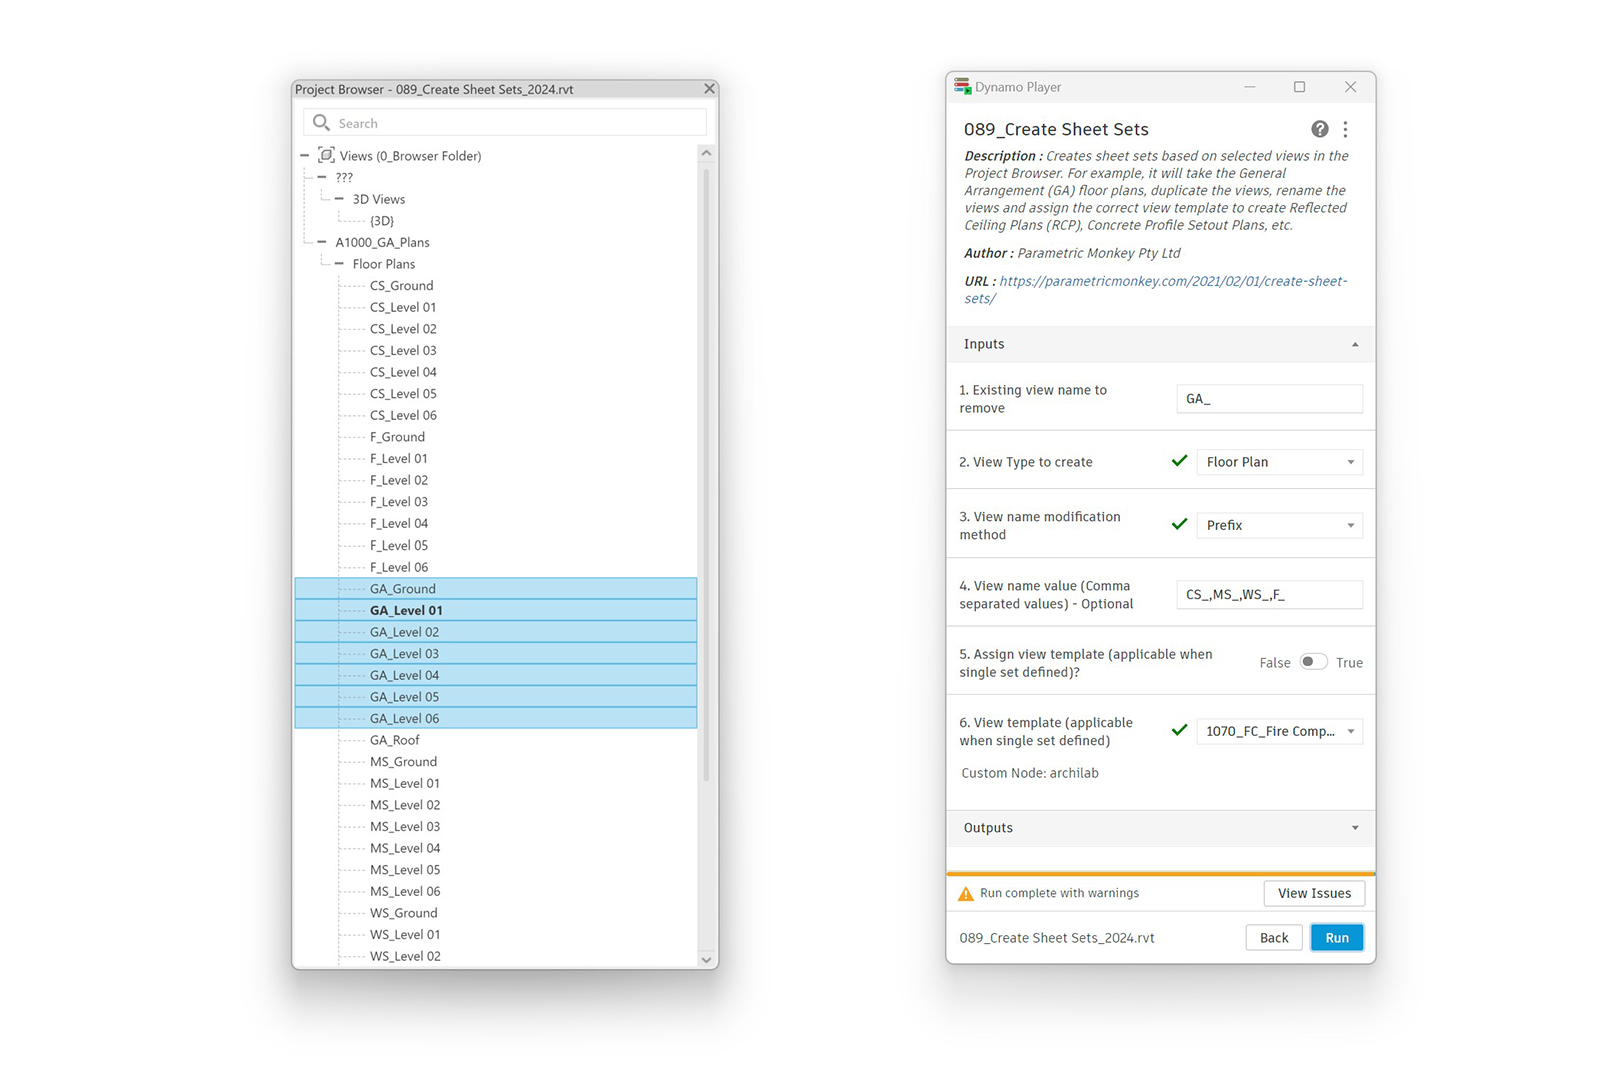Click the search magnifier icon in Project Browser
The image size is (1600, 1080).
click(321, 123)
